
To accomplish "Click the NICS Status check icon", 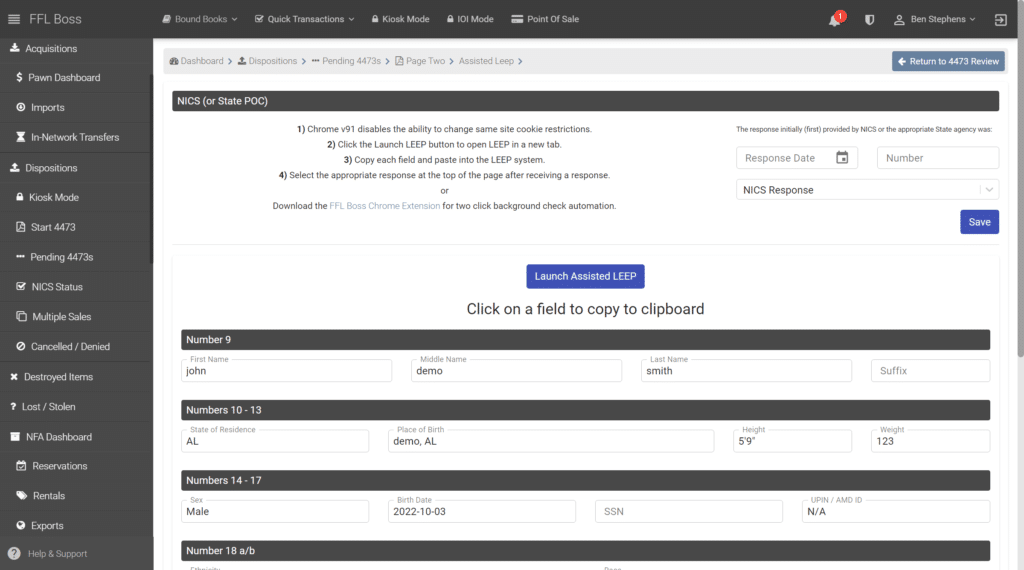I will (21, 286).
